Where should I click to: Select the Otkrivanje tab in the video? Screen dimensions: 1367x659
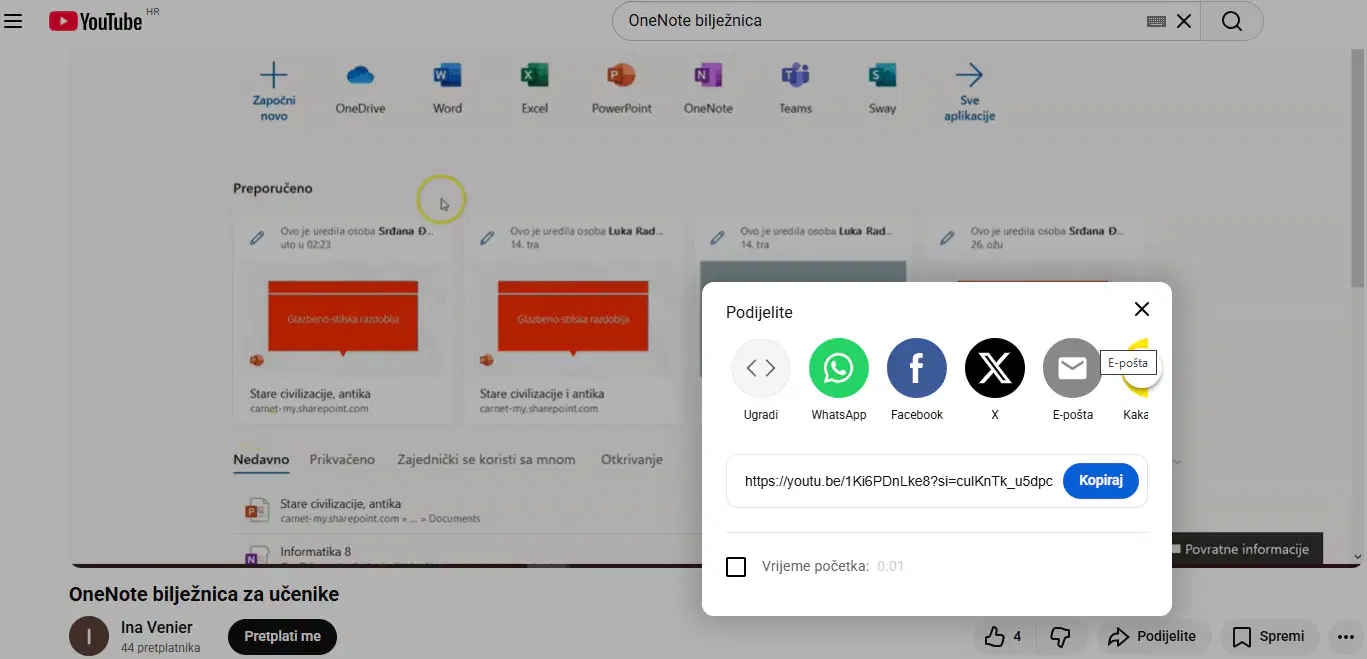(x=632, y=460)
